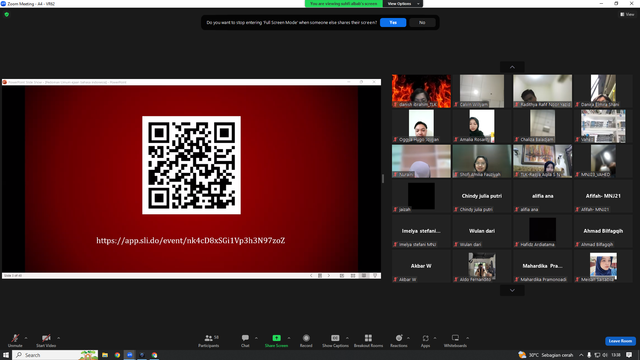The width and height of the screenshot is (640, 360).
Task: Click the green encryption shield icon
Action: 7,14
